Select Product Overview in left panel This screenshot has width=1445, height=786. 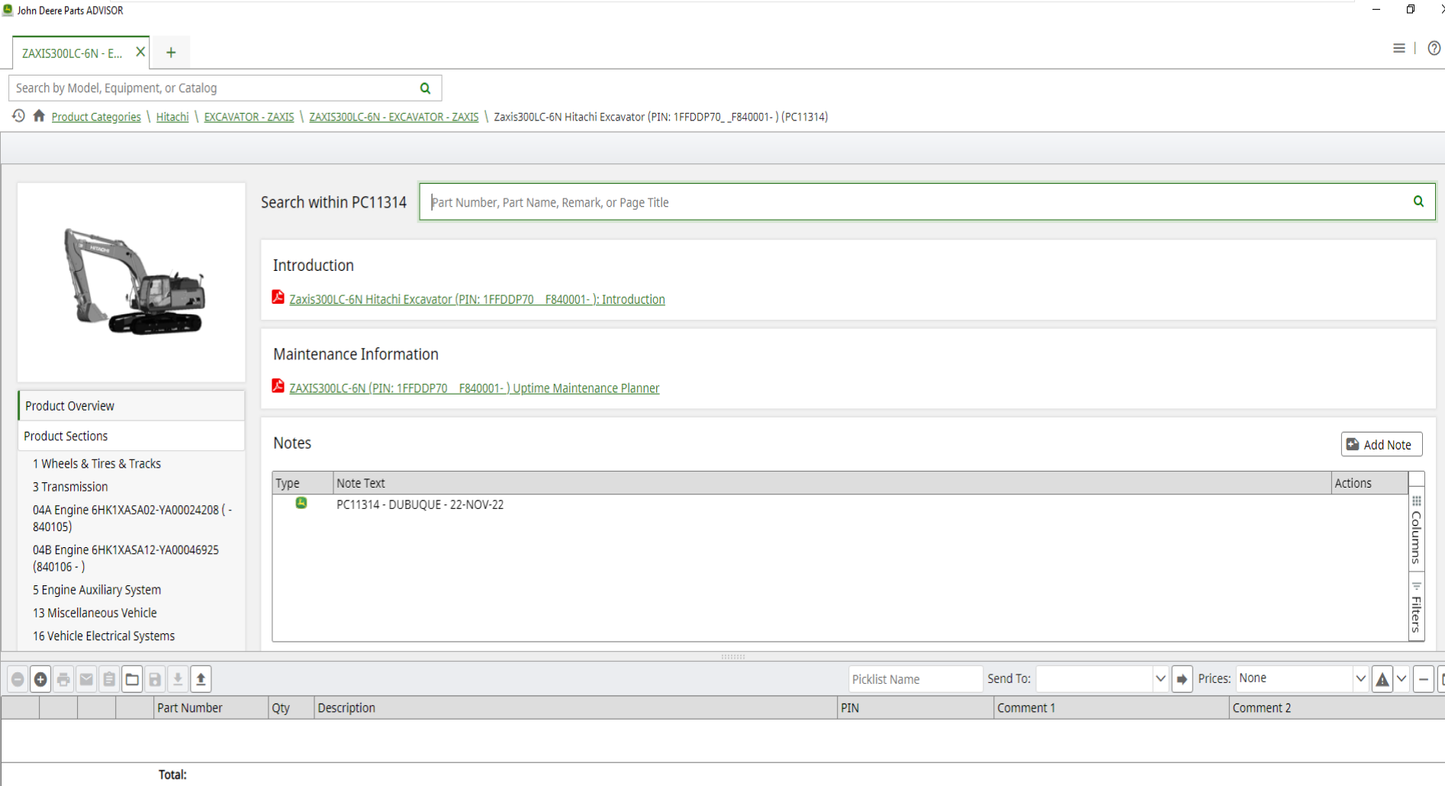point(132,406)
